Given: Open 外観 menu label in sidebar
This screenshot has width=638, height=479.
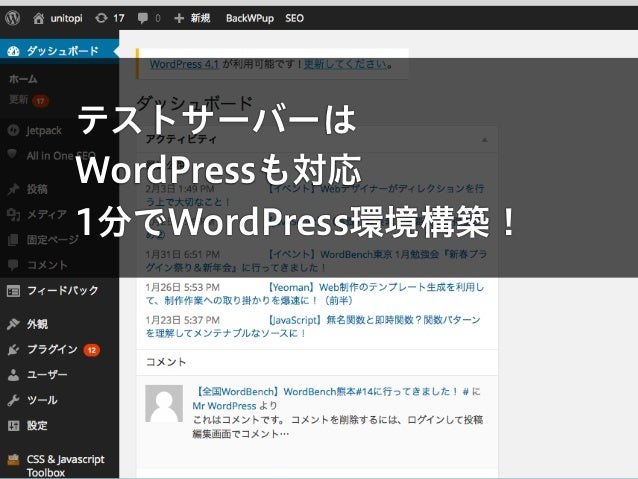Looking at the screenshot, I should point(37,324).
